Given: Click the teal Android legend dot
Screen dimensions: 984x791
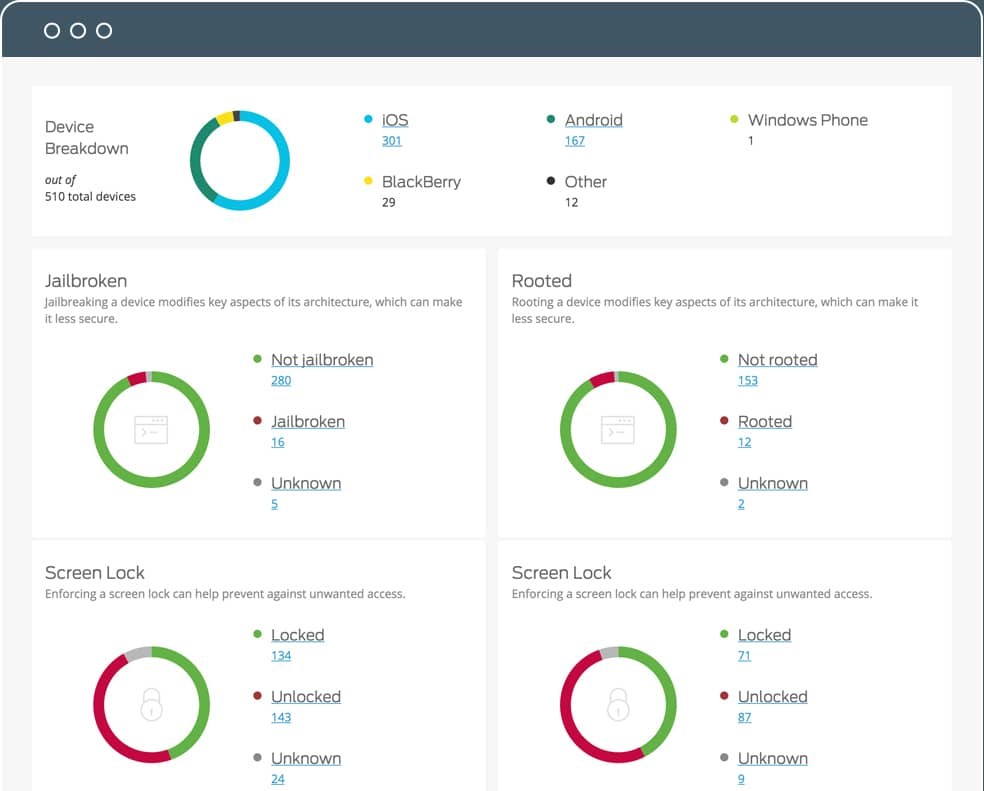Looking at the screenshot, I should (x=551, y=119).
